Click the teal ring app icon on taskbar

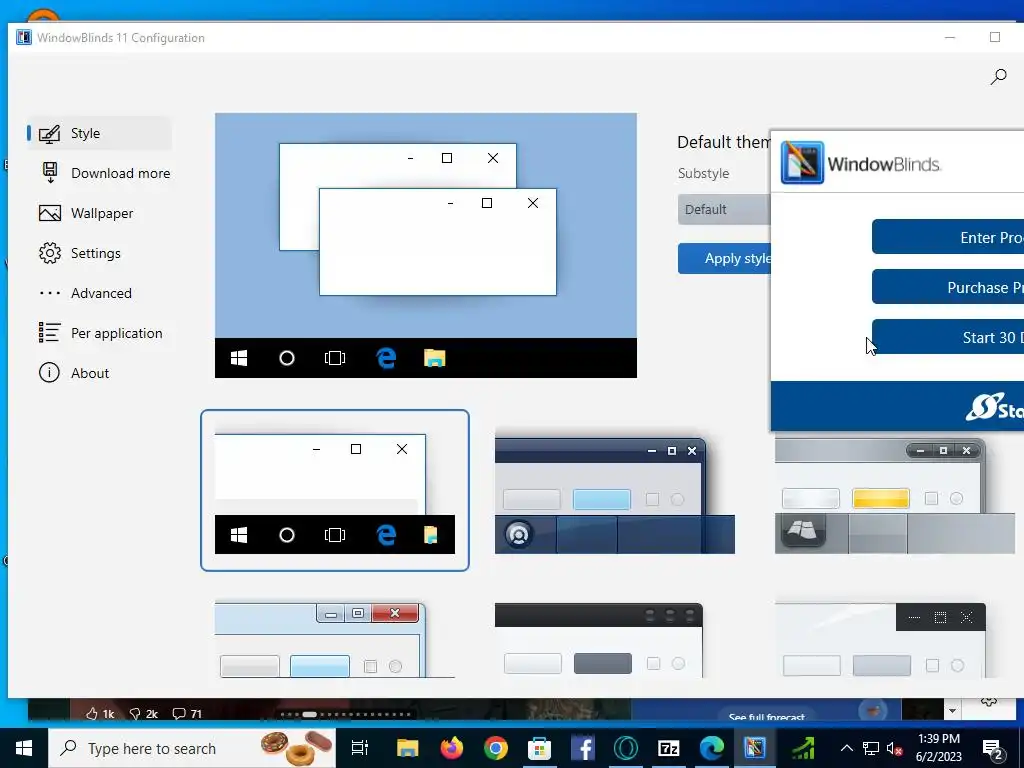pyautogui.click(x=626, y=748)
